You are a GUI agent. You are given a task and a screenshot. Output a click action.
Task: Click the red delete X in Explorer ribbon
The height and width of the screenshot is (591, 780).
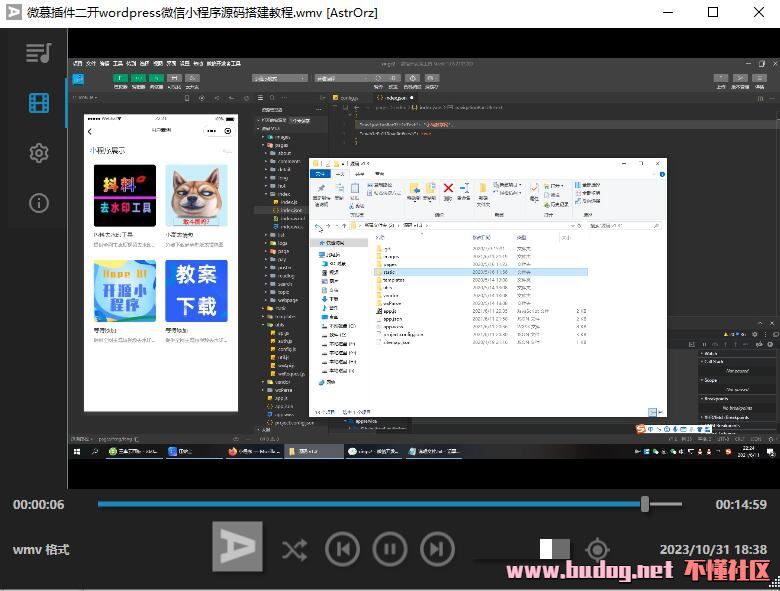coord(448,187)
